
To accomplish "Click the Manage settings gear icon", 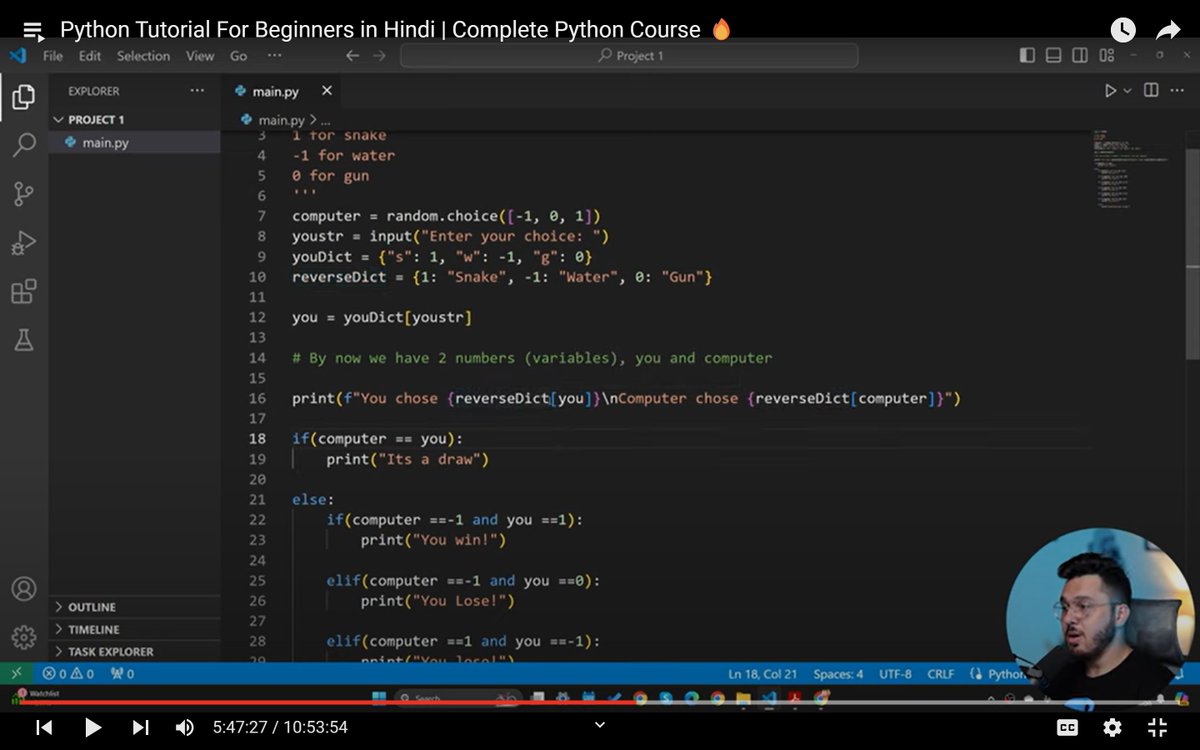I will coord(23,637).
